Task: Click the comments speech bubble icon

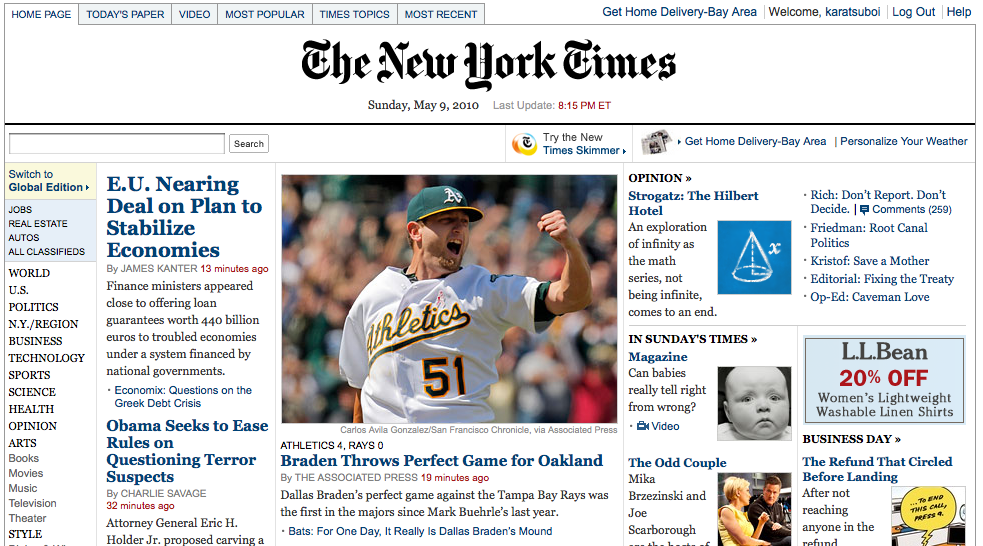Action: point(865,210)
